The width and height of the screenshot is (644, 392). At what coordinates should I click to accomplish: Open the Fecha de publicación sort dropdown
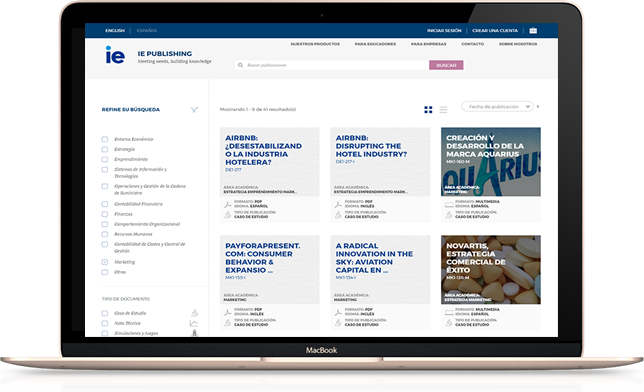coord(497,106)
